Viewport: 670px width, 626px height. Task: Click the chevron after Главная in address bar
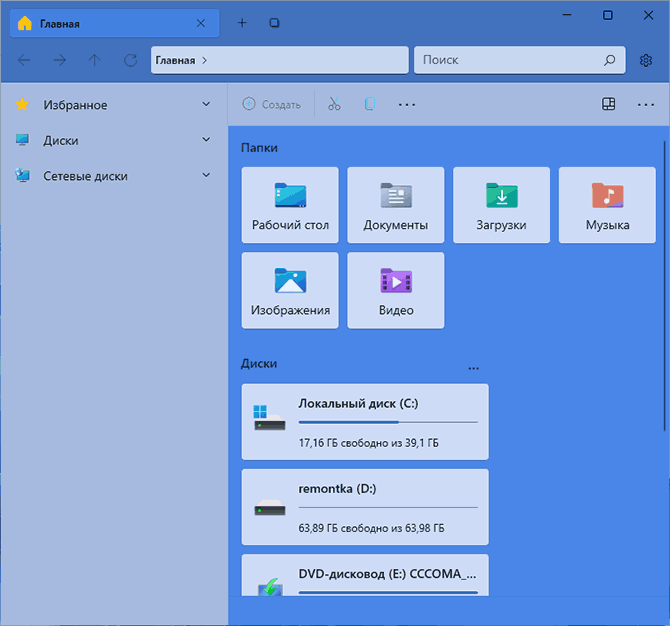[x=205, y=60]
